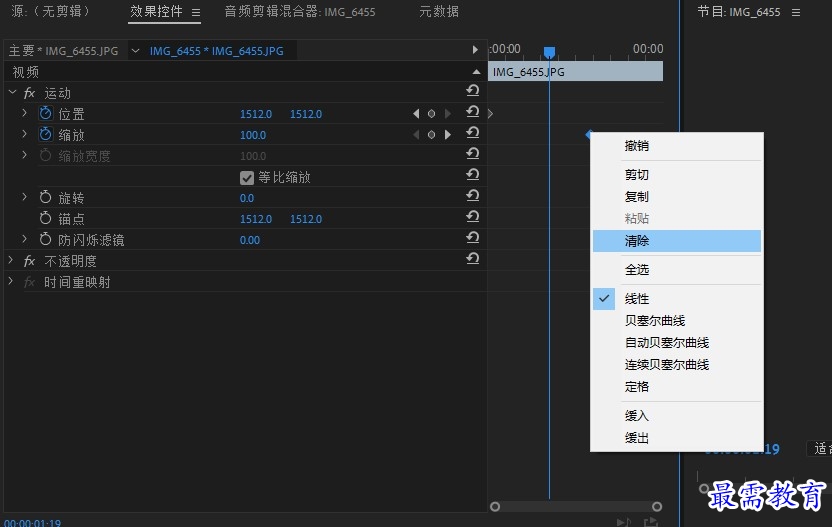The width and height of the screenshot is (832, 527).
Task: Add or remove 位置 keyframe
Action: click(x=431, y=114)
